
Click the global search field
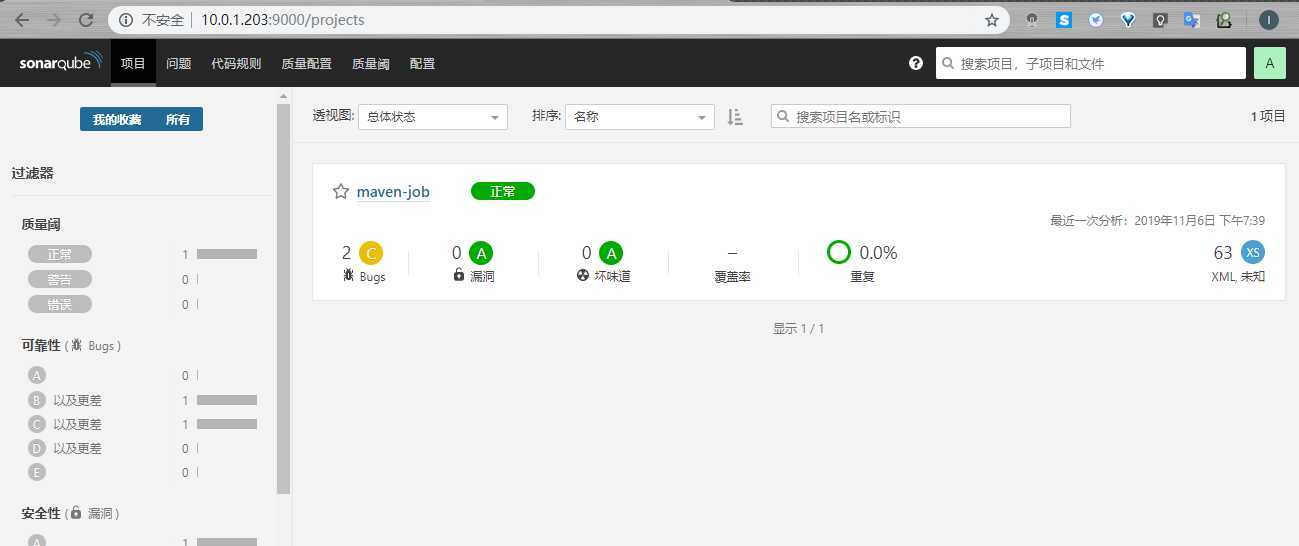(1091, 63)
